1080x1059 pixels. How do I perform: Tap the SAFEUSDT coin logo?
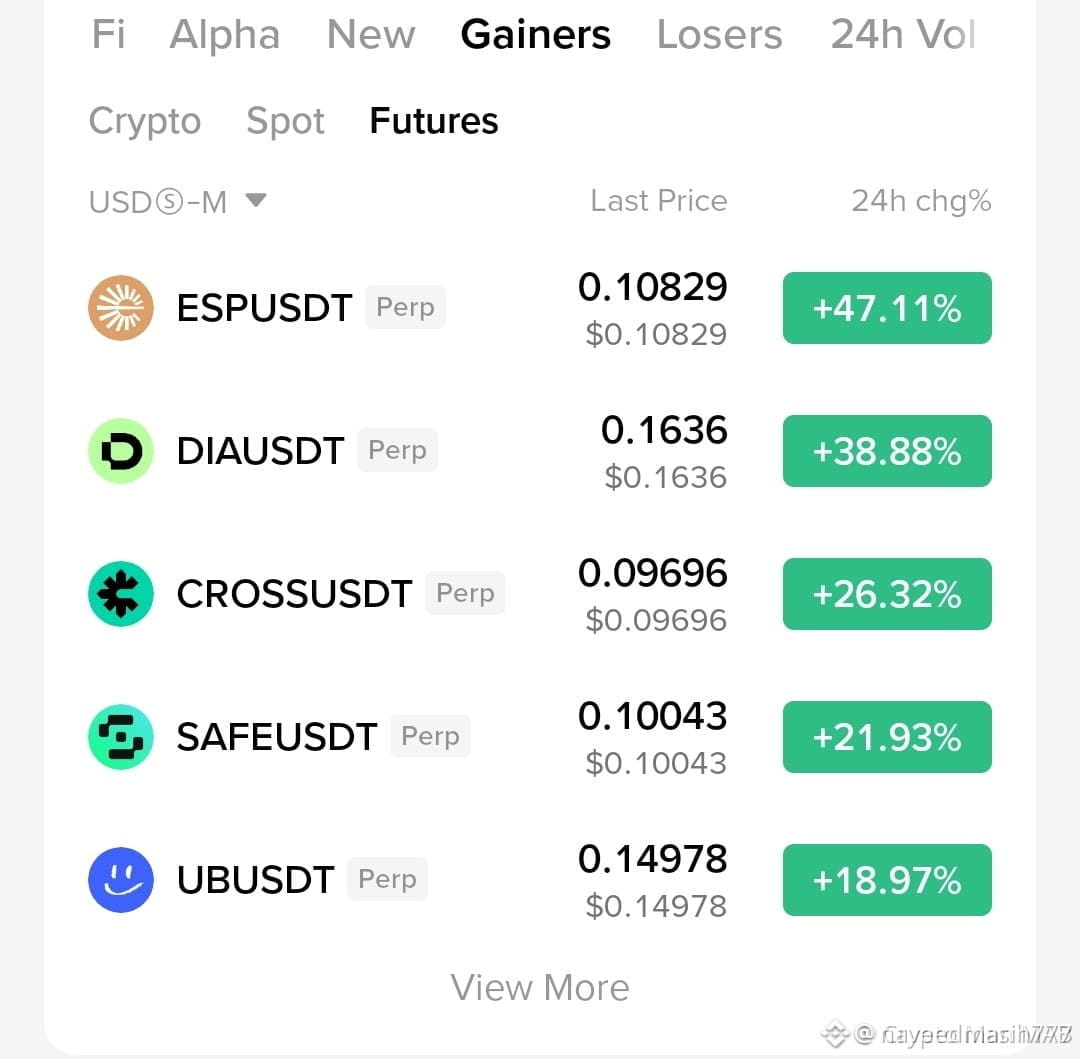pyautogui.click(x=121, y=737)
